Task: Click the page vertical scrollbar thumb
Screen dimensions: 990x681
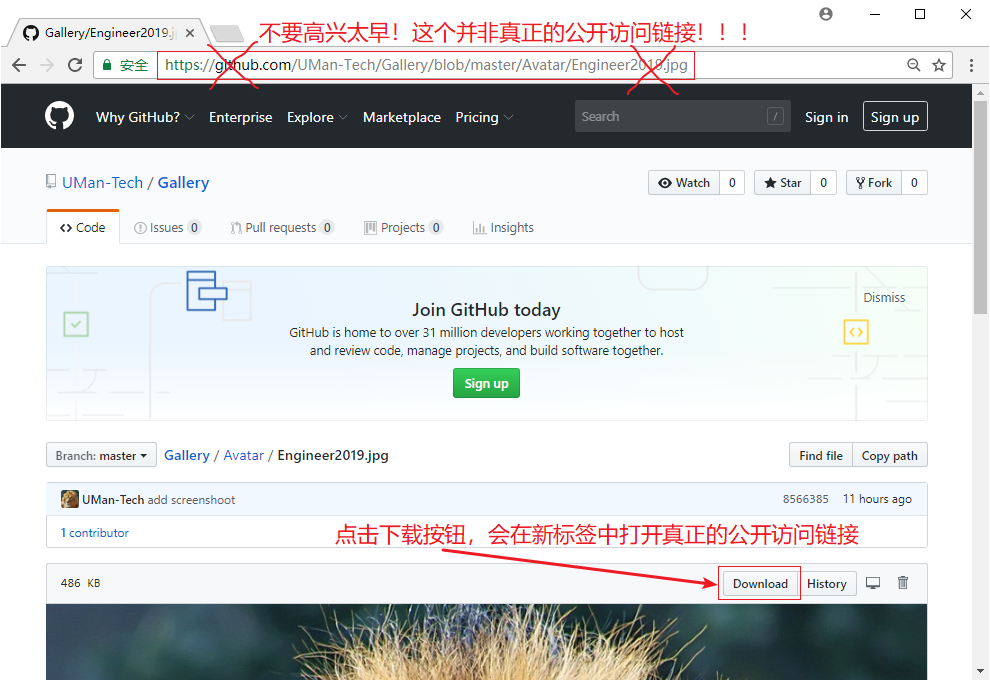Action: [980, 206]
